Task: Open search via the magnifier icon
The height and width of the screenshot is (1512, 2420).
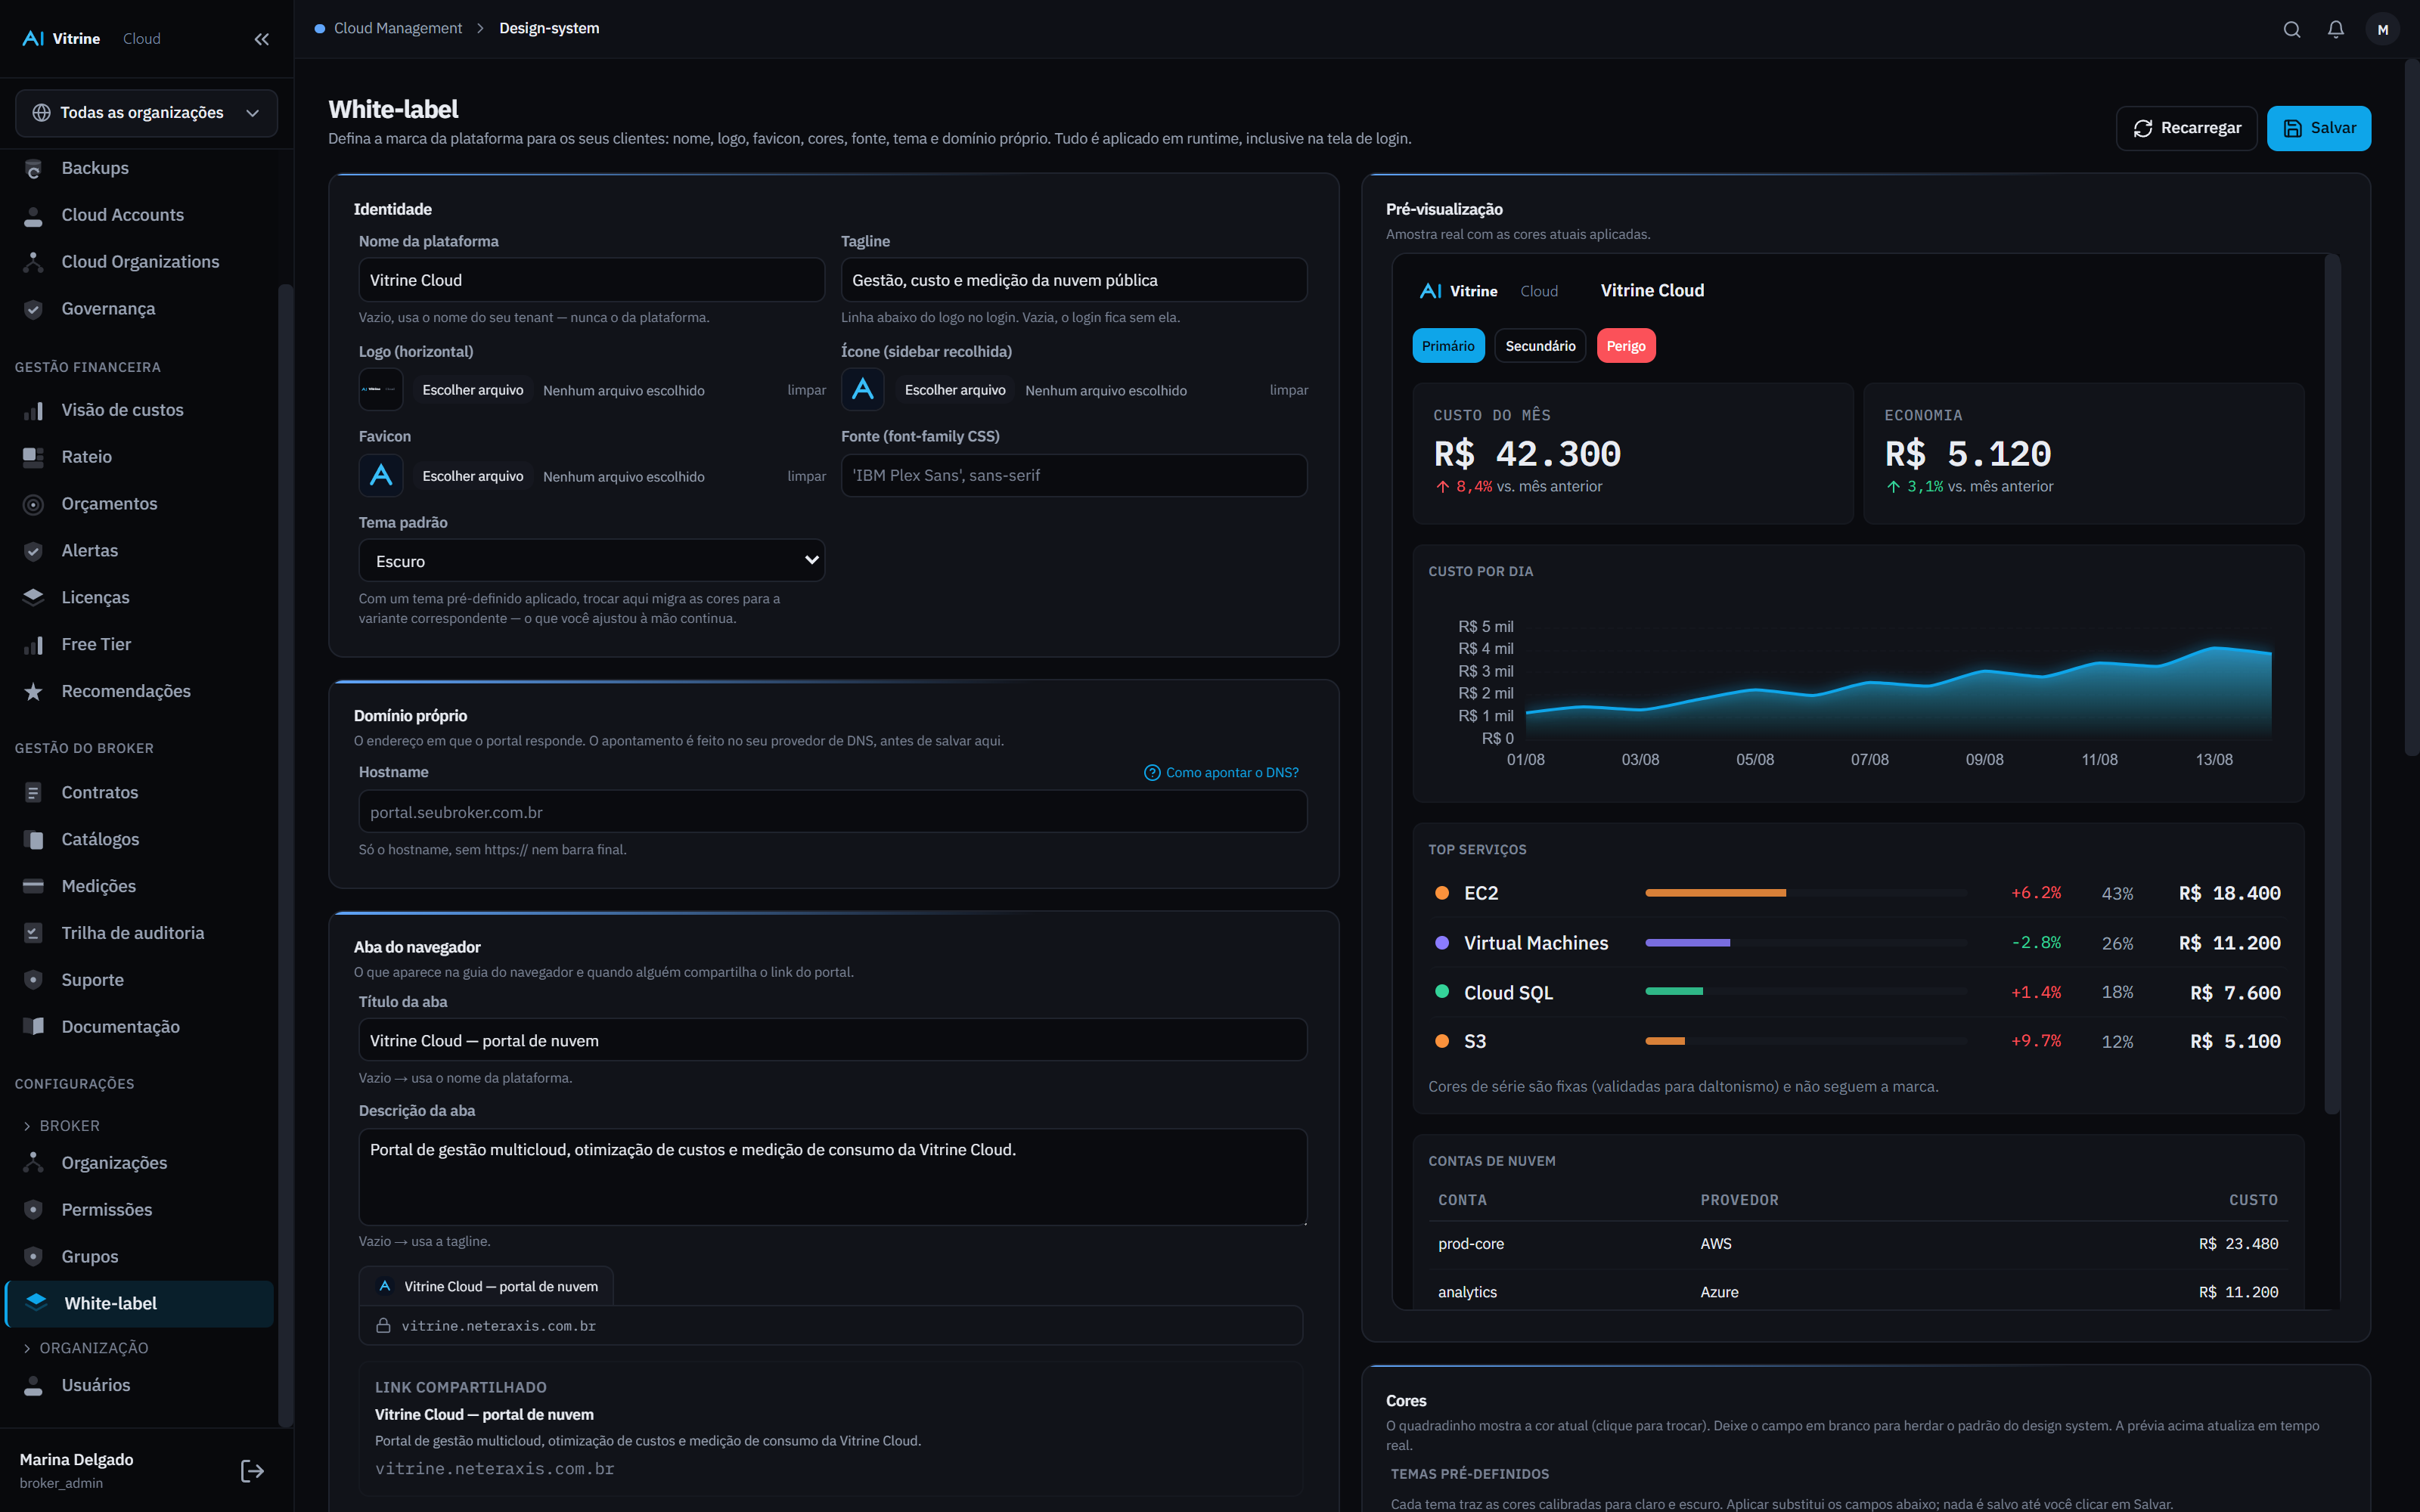Action: pos(2292,29)
